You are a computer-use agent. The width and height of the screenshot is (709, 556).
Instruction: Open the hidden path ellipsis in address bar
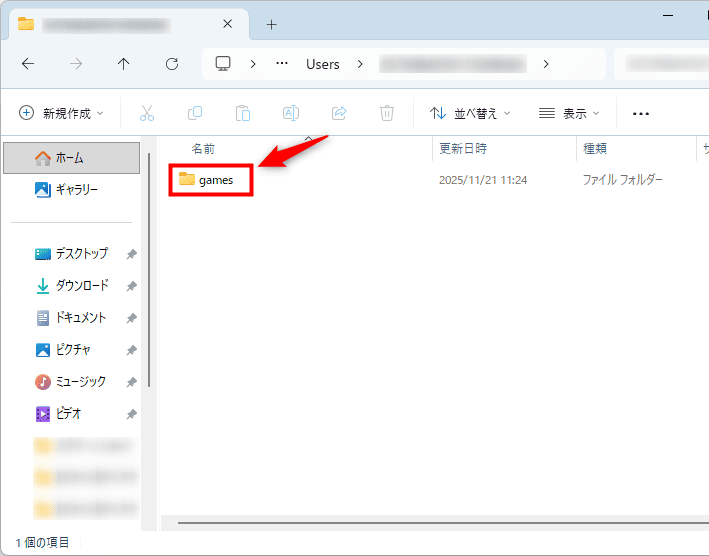click(x=282, y=63)
